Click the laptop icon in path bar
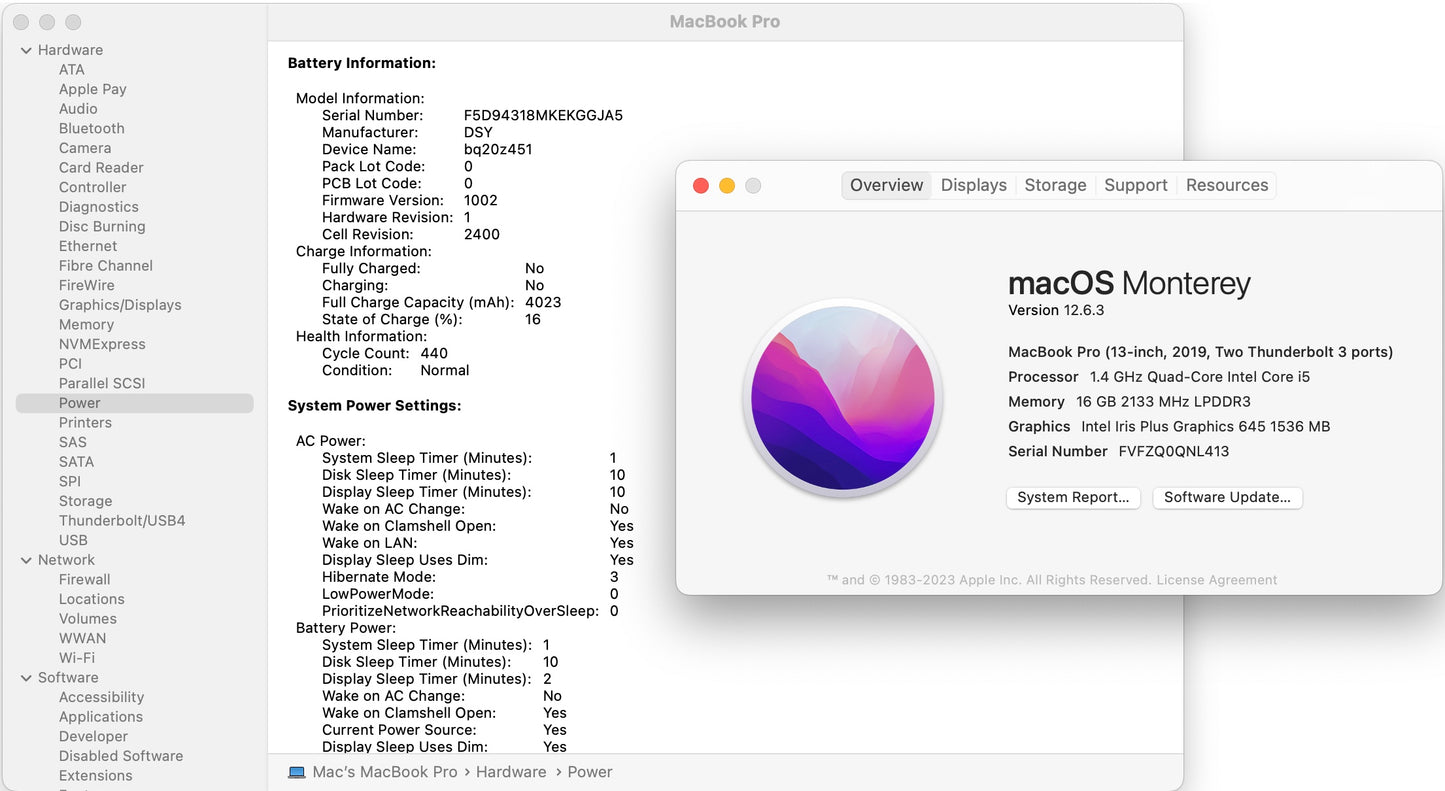The height and width of the screenshot is (791, 1445). point(297,772)
